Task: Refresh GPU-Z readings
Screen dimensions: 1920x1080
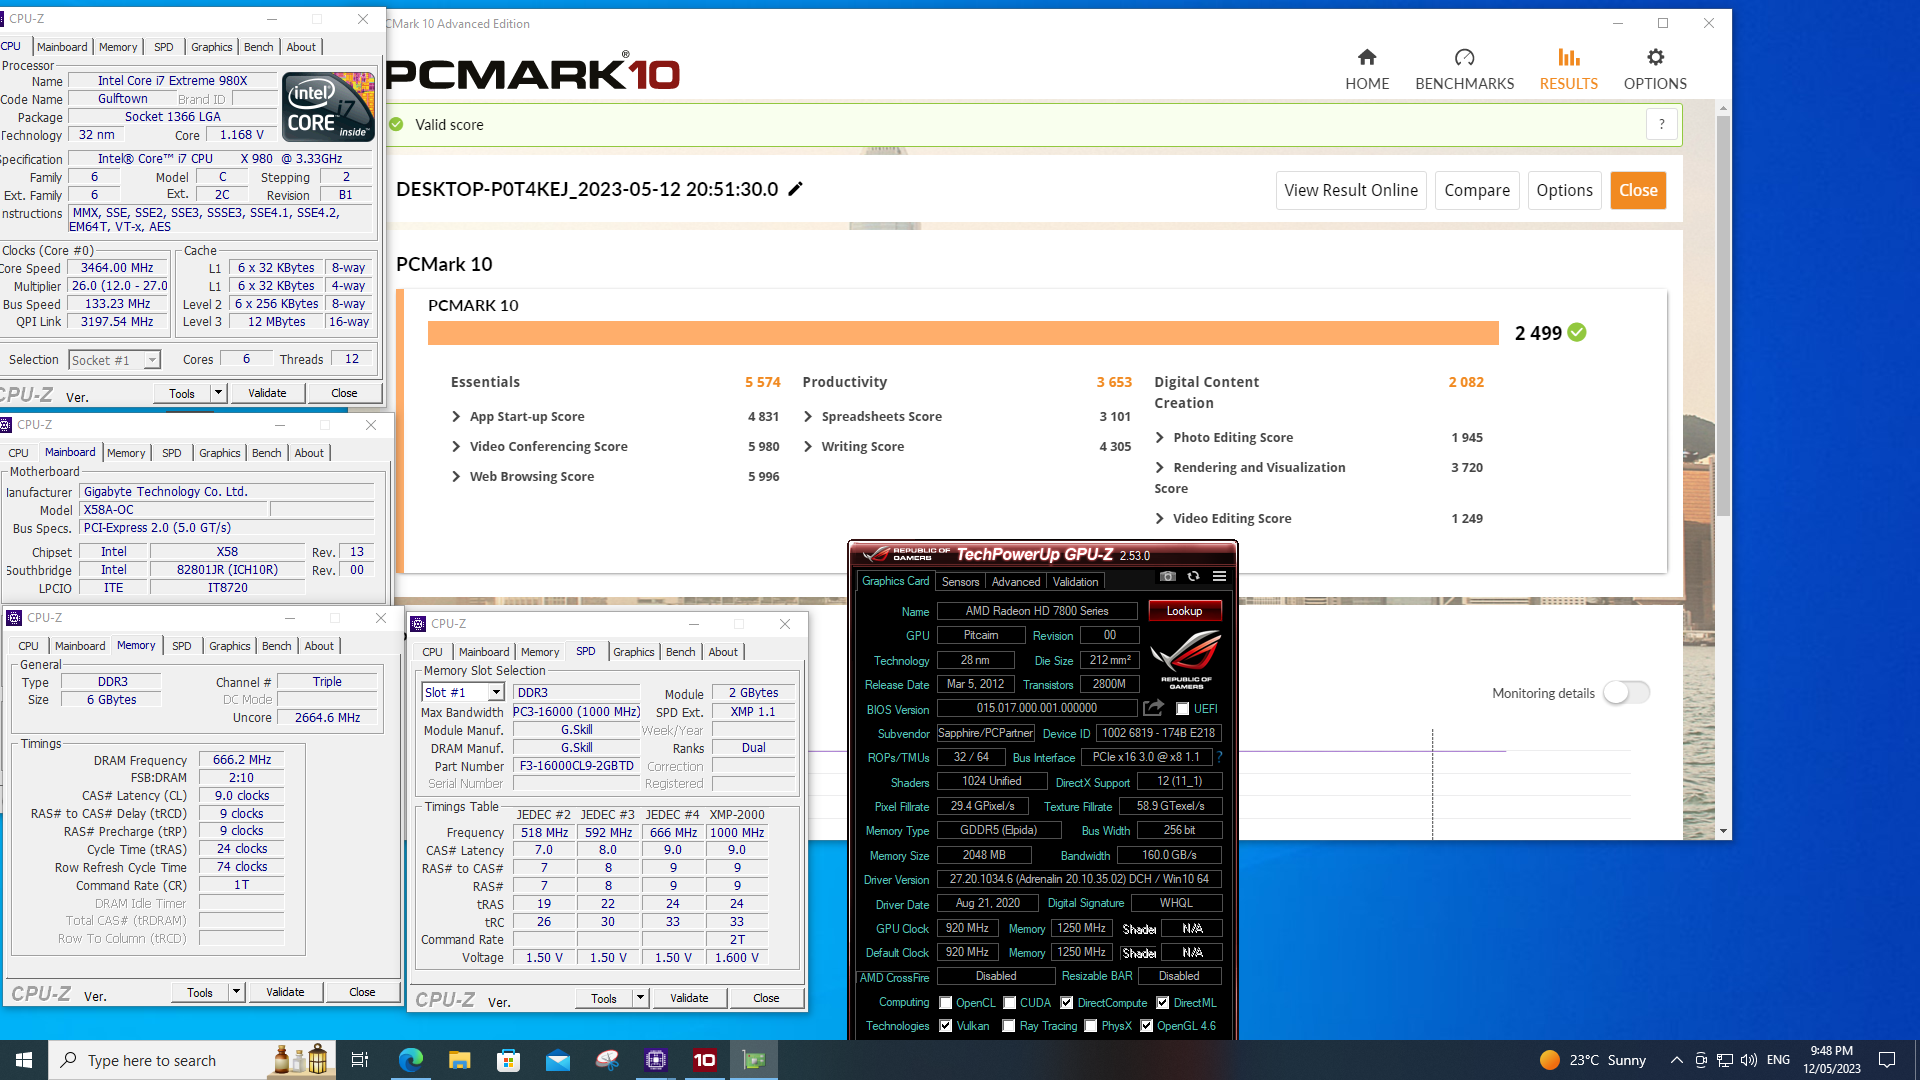Action: 1193,577
